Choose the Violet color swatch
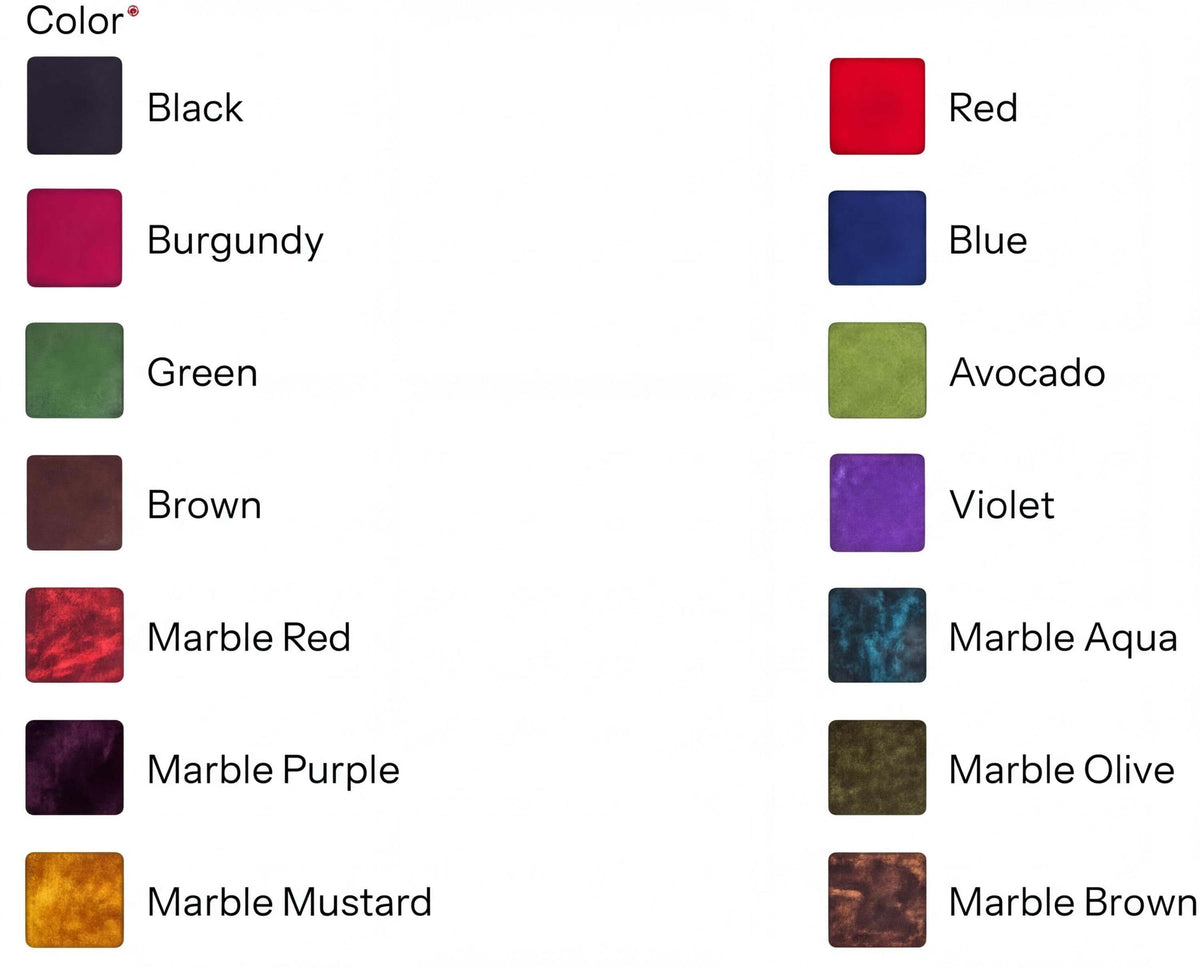 coord(877,503)
